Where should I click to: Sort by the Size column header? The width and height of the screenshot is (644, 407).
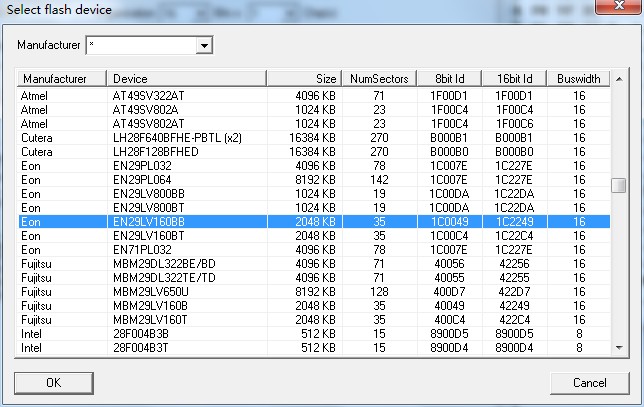pyautogui.click(x=304, y=78)
